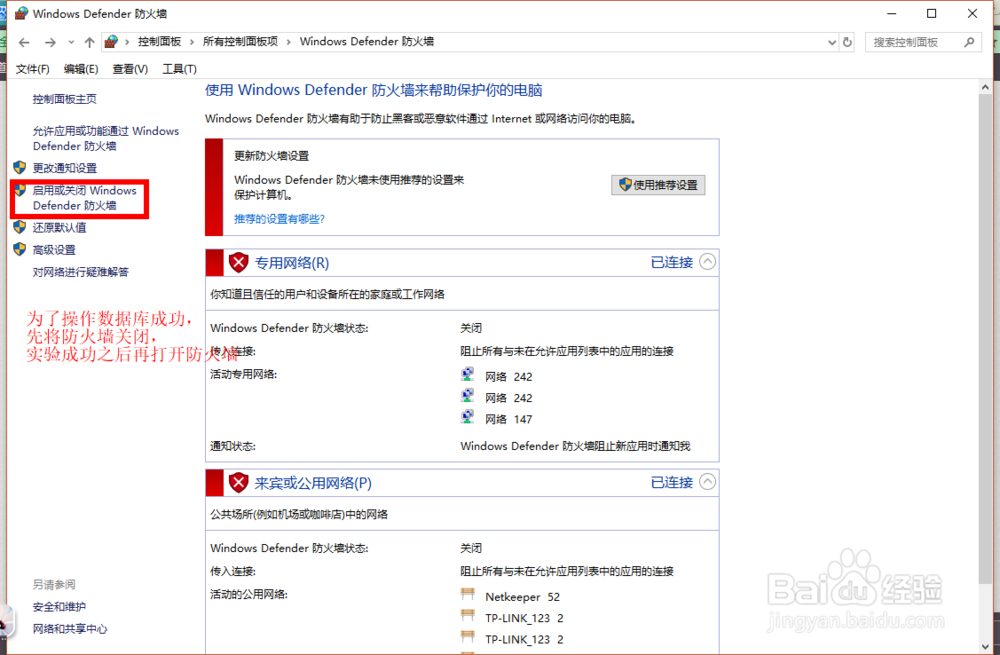Click shield icon beside 启用或关闭 Windows Defender
1000x655 pixels.
point(20,190)
